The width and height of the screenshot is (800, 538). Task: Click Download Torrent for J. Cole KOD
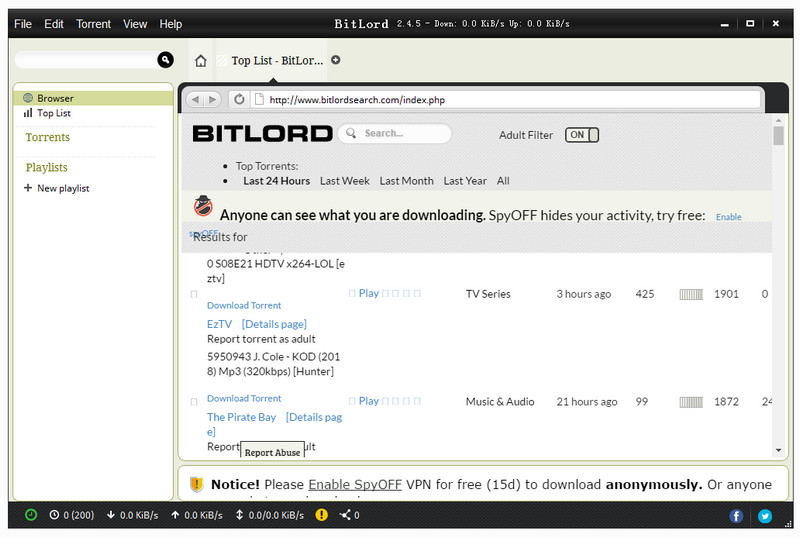click(x=244, y=398)
